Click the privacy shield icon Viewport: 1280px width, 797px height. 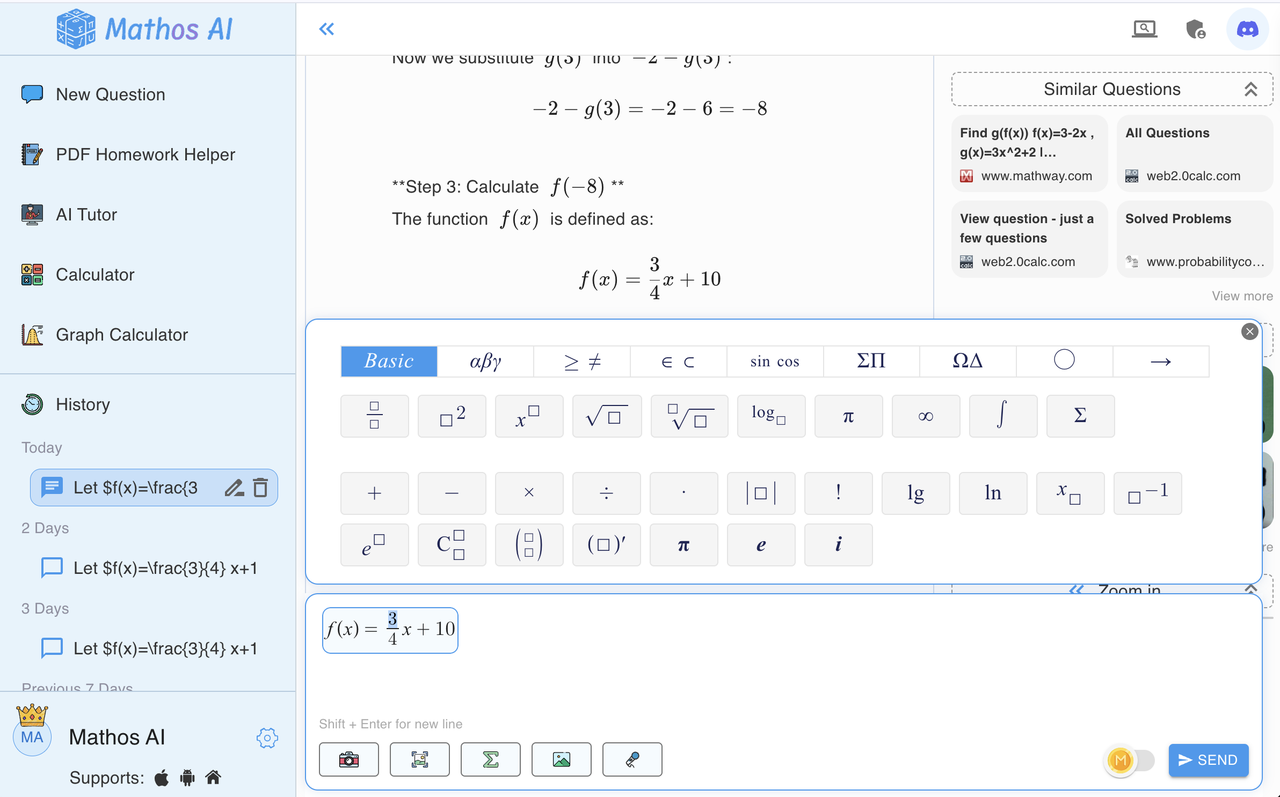coord(1195,29)
